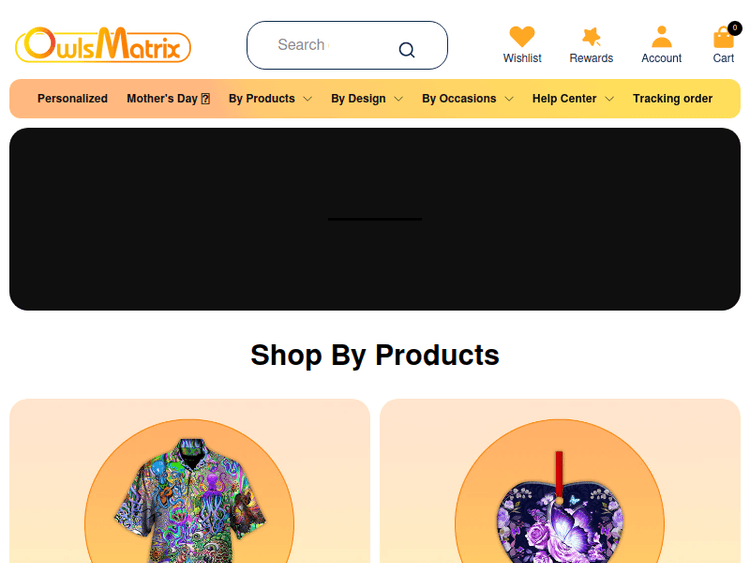
Task: Open the shopping Cart bag icon
Action: click(x=723, y=37)
